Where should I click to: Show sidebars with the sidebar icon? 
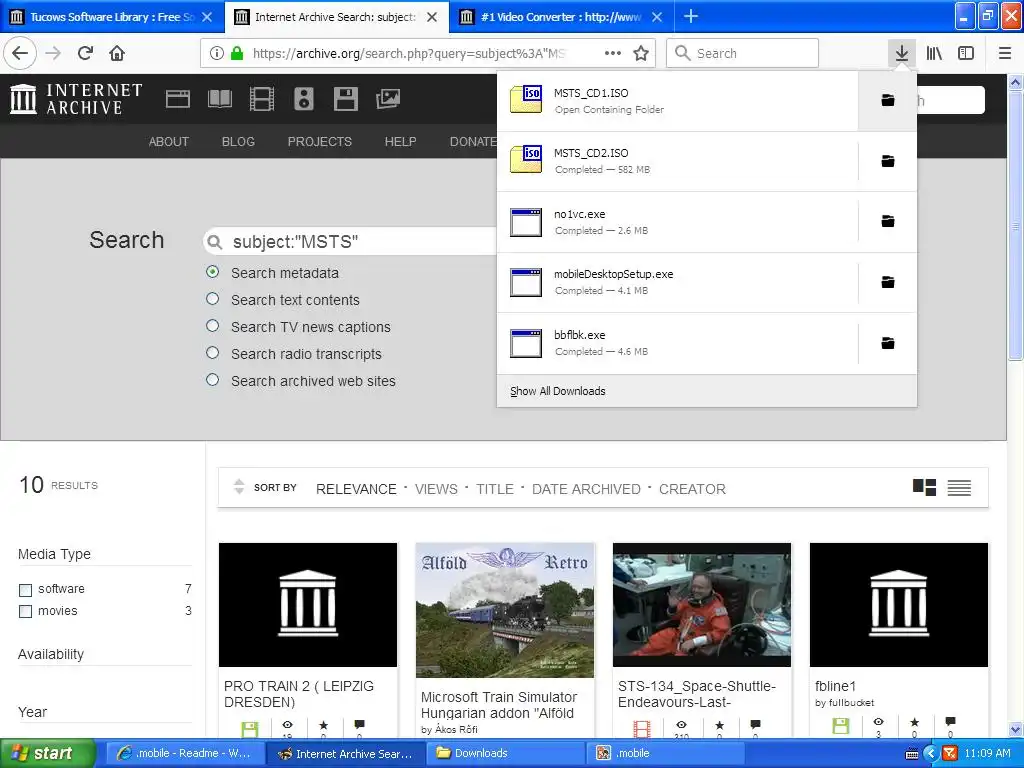click(x=966, y=53)
